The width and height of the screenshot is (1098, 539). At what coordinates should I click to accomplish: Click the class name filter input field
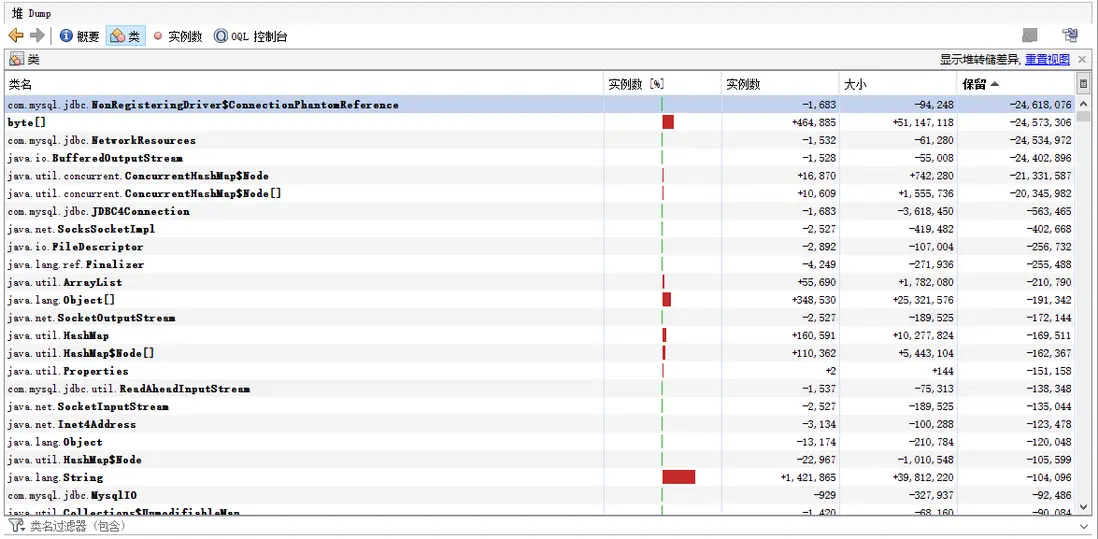[560, 526]
